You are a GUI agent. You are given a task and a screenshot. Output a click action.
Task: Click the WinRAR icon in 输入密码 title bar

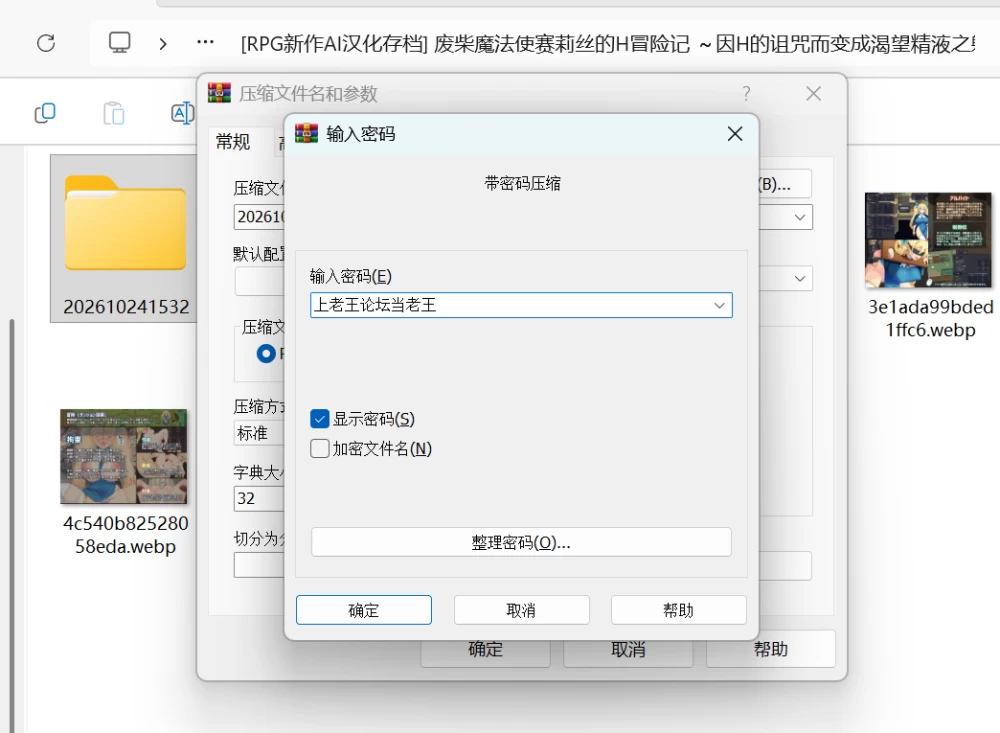(x=306, y=133)
